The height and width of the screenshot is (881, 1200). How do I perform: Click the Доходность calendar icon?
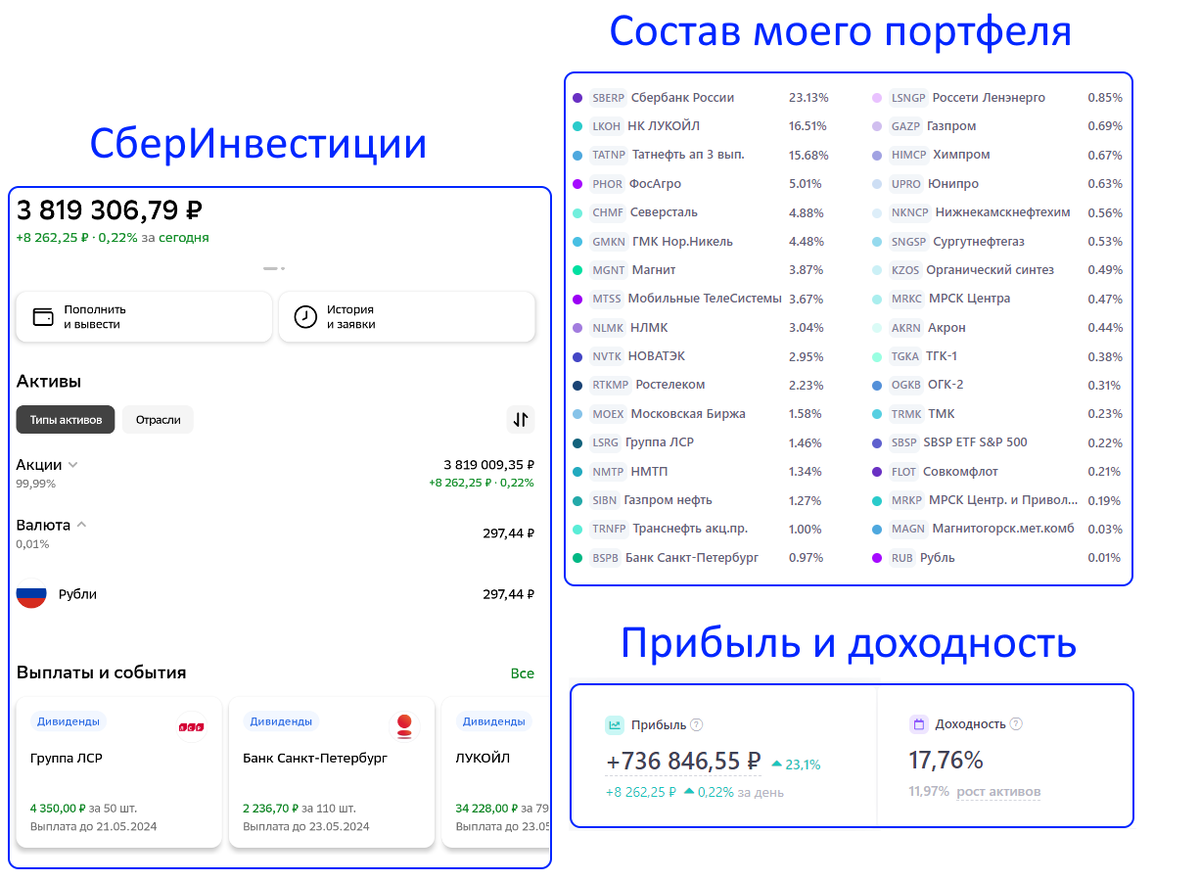(919, 724)
